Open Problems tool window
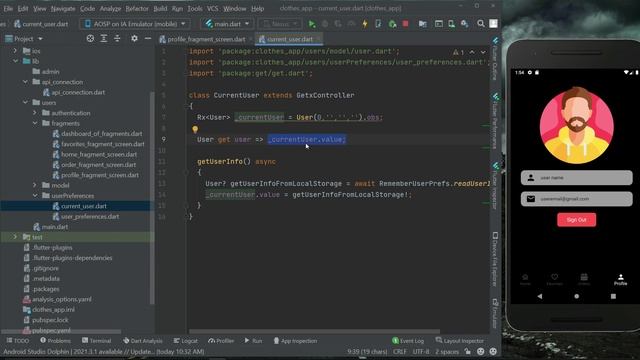Image resolution: width=640 pixels, height=360 pixels. click(x=55, y=341)
